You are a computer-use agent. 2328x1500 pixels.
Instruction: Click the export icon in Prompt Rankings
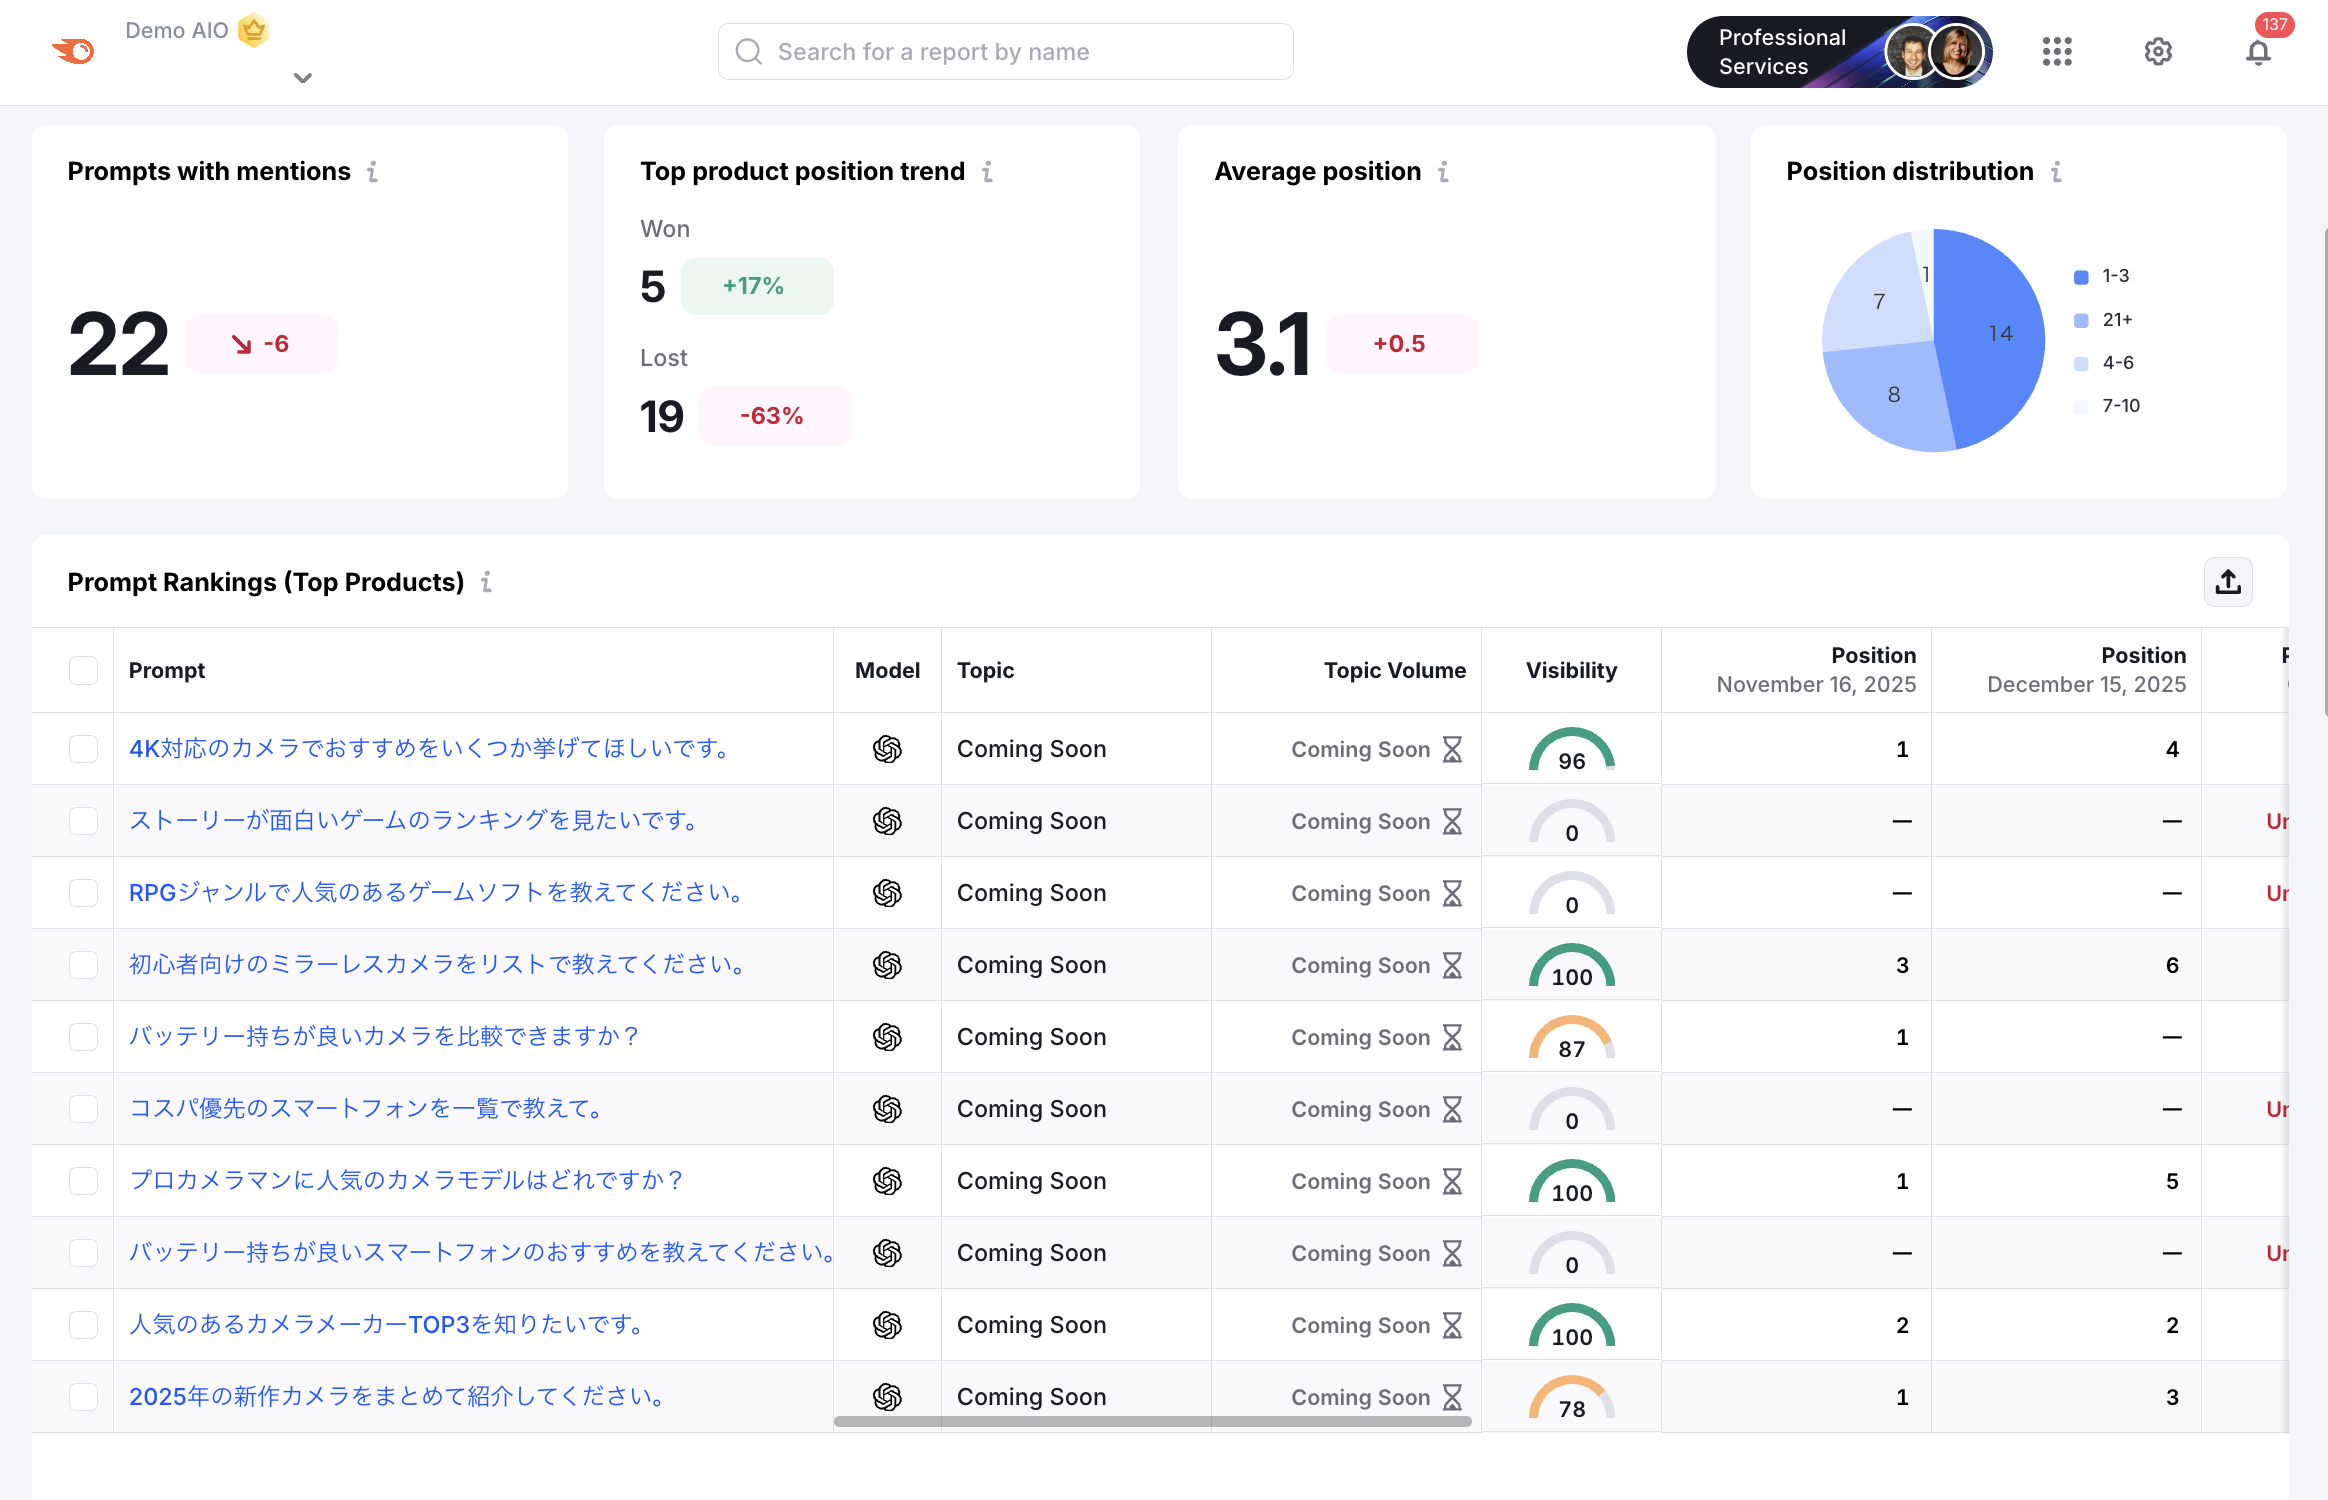pyautogui.click(x=2228, y=582)
